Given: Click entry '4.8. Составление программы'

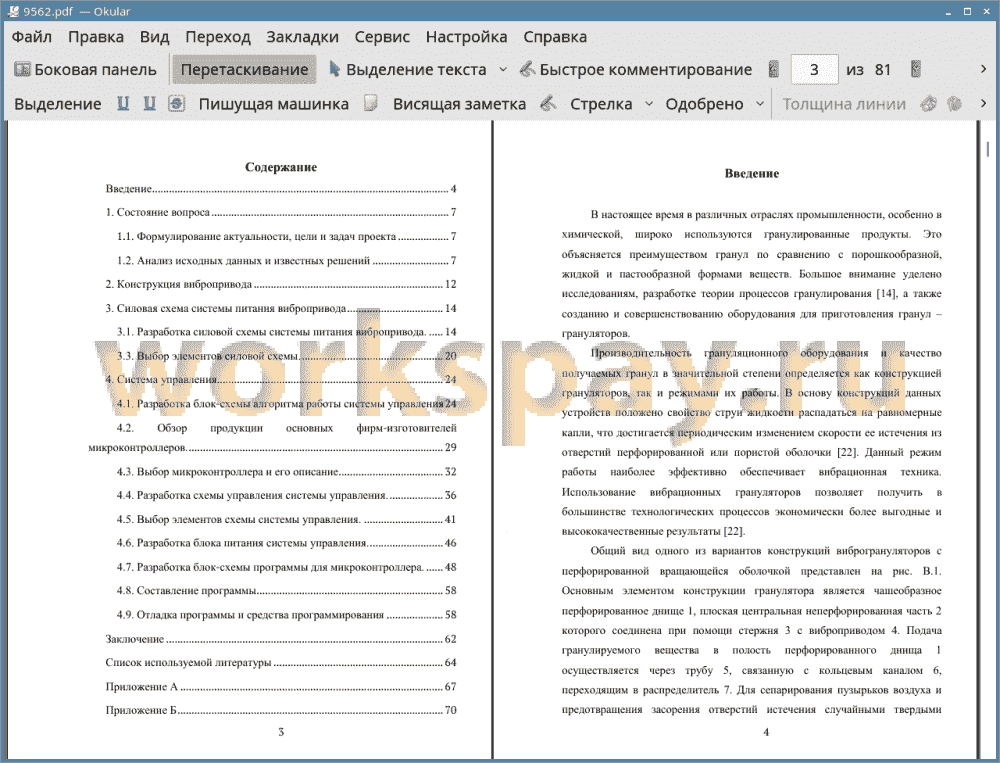Looking at the screenshot, I should click(286, 591).
